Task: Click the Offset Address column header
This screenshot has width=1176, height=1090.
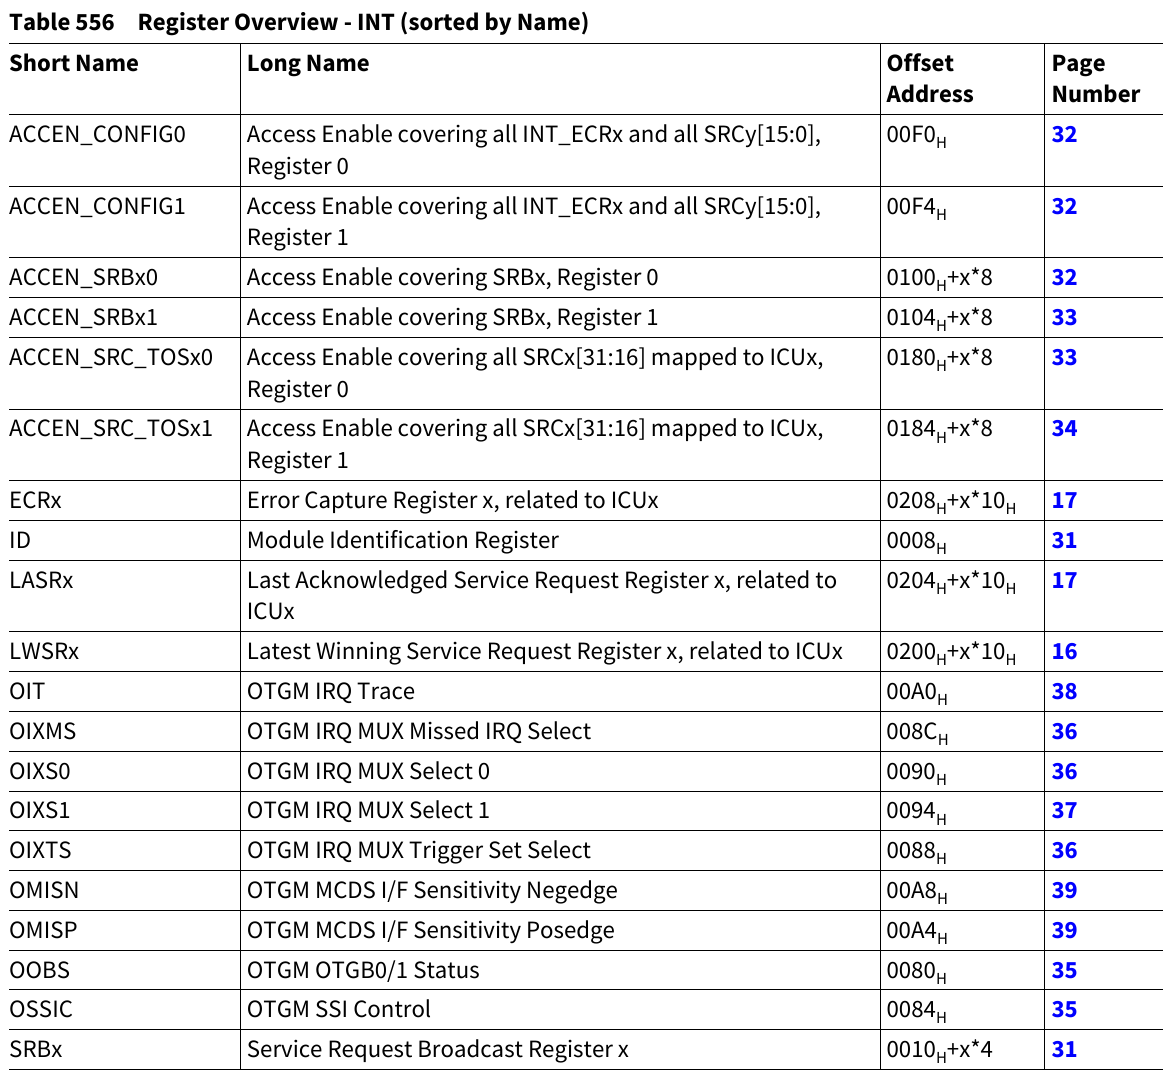Action: [929, 79]
